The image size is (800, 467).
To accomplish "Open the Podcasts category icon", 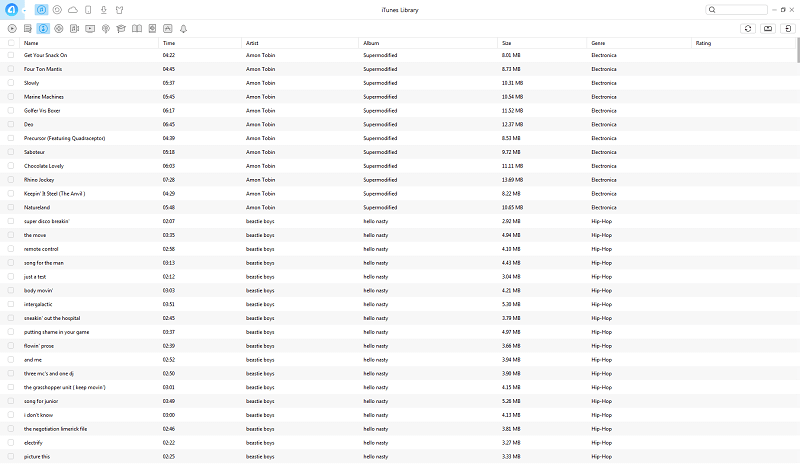I will click(x=106, y=29).
